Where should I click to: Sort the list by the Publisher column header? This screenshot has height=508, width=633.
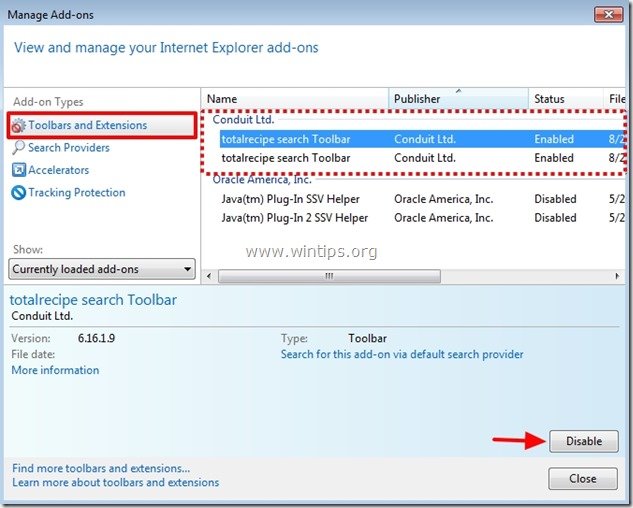[x=458, y=99]
